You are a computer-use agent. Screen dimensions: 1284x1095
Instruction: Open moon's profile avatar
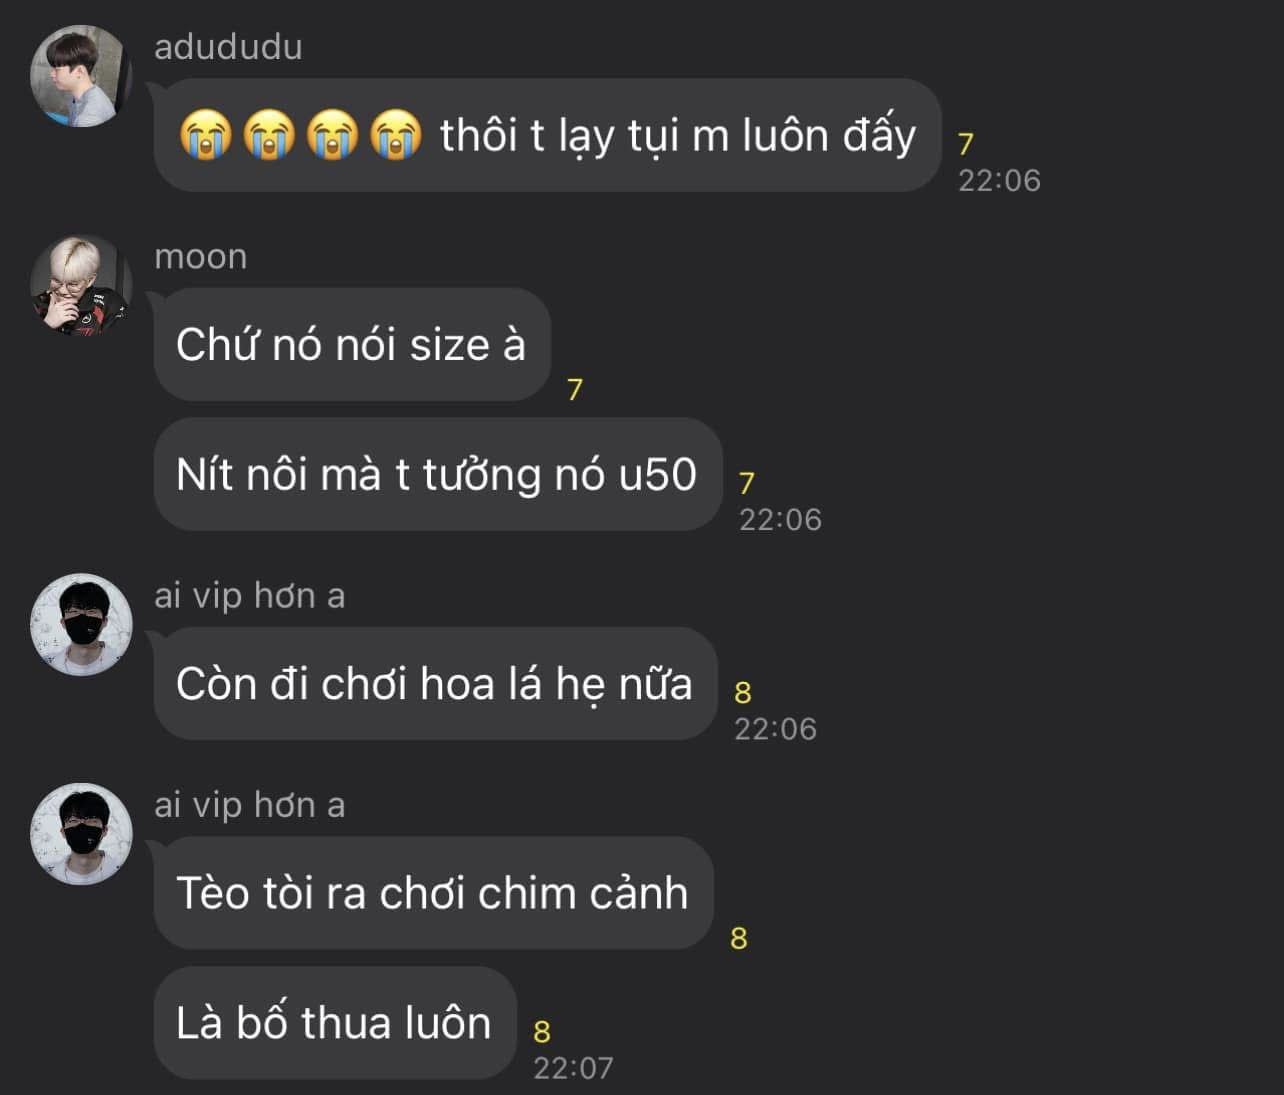click(x=81, y=285)
